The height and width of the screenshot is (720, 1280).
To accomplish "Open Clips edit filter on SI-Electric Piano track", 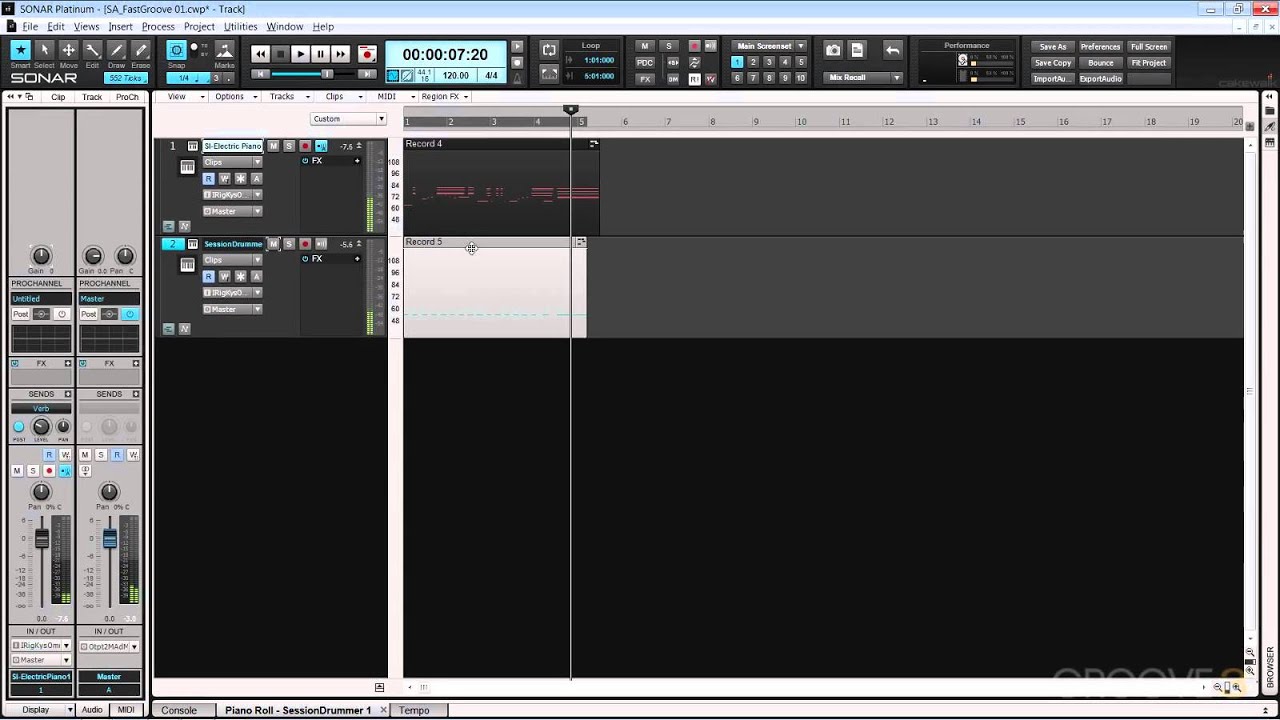I will coord(232,162).
